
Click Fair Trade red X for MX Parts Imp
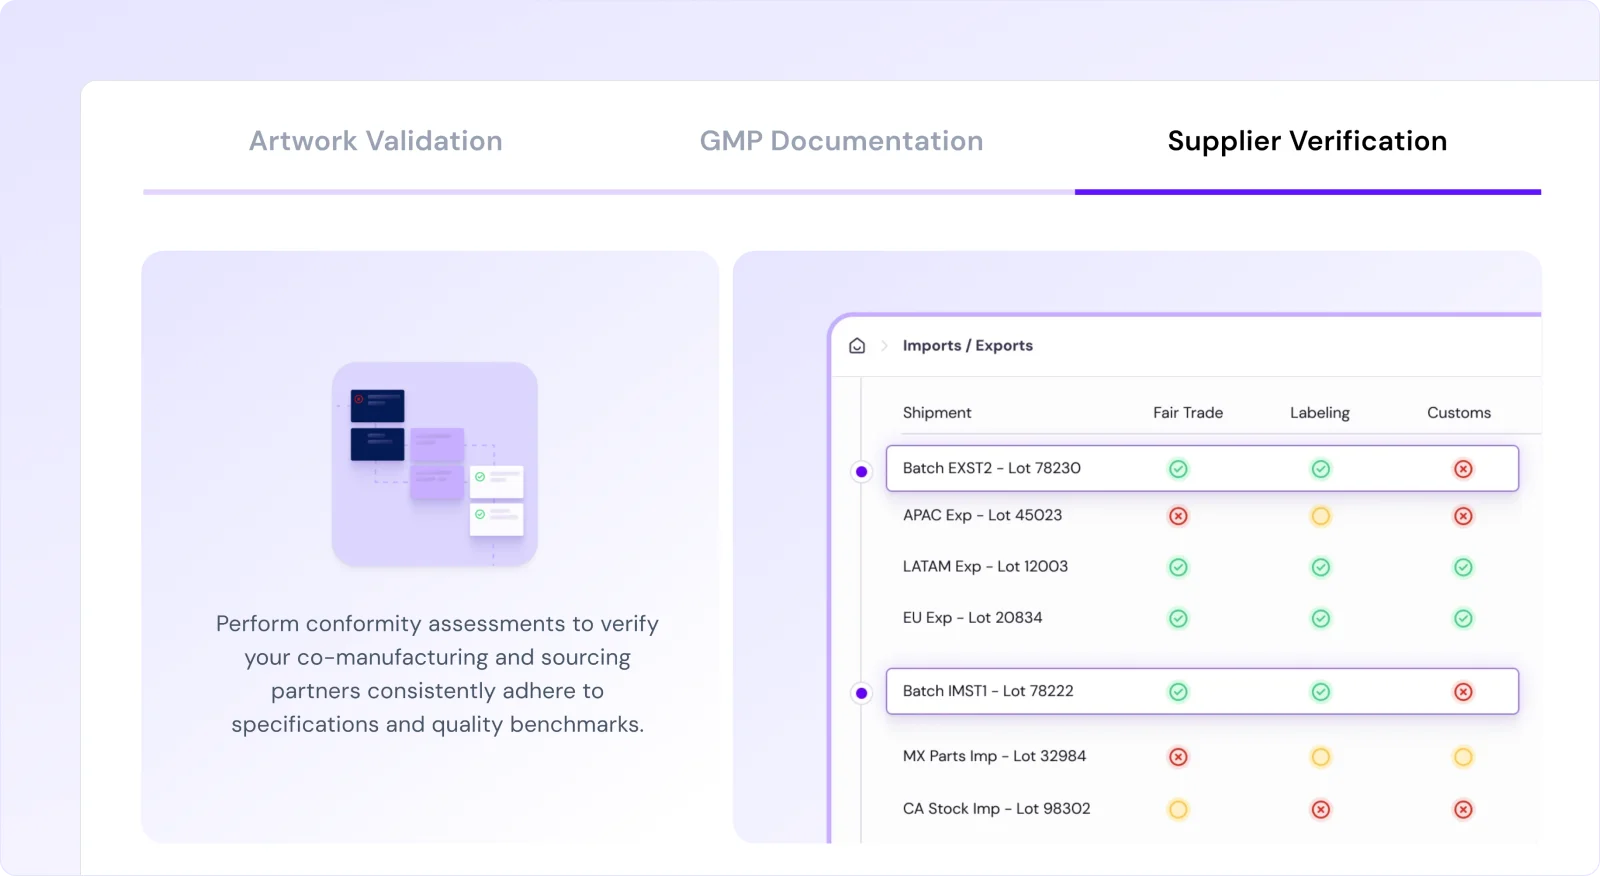1178,757
